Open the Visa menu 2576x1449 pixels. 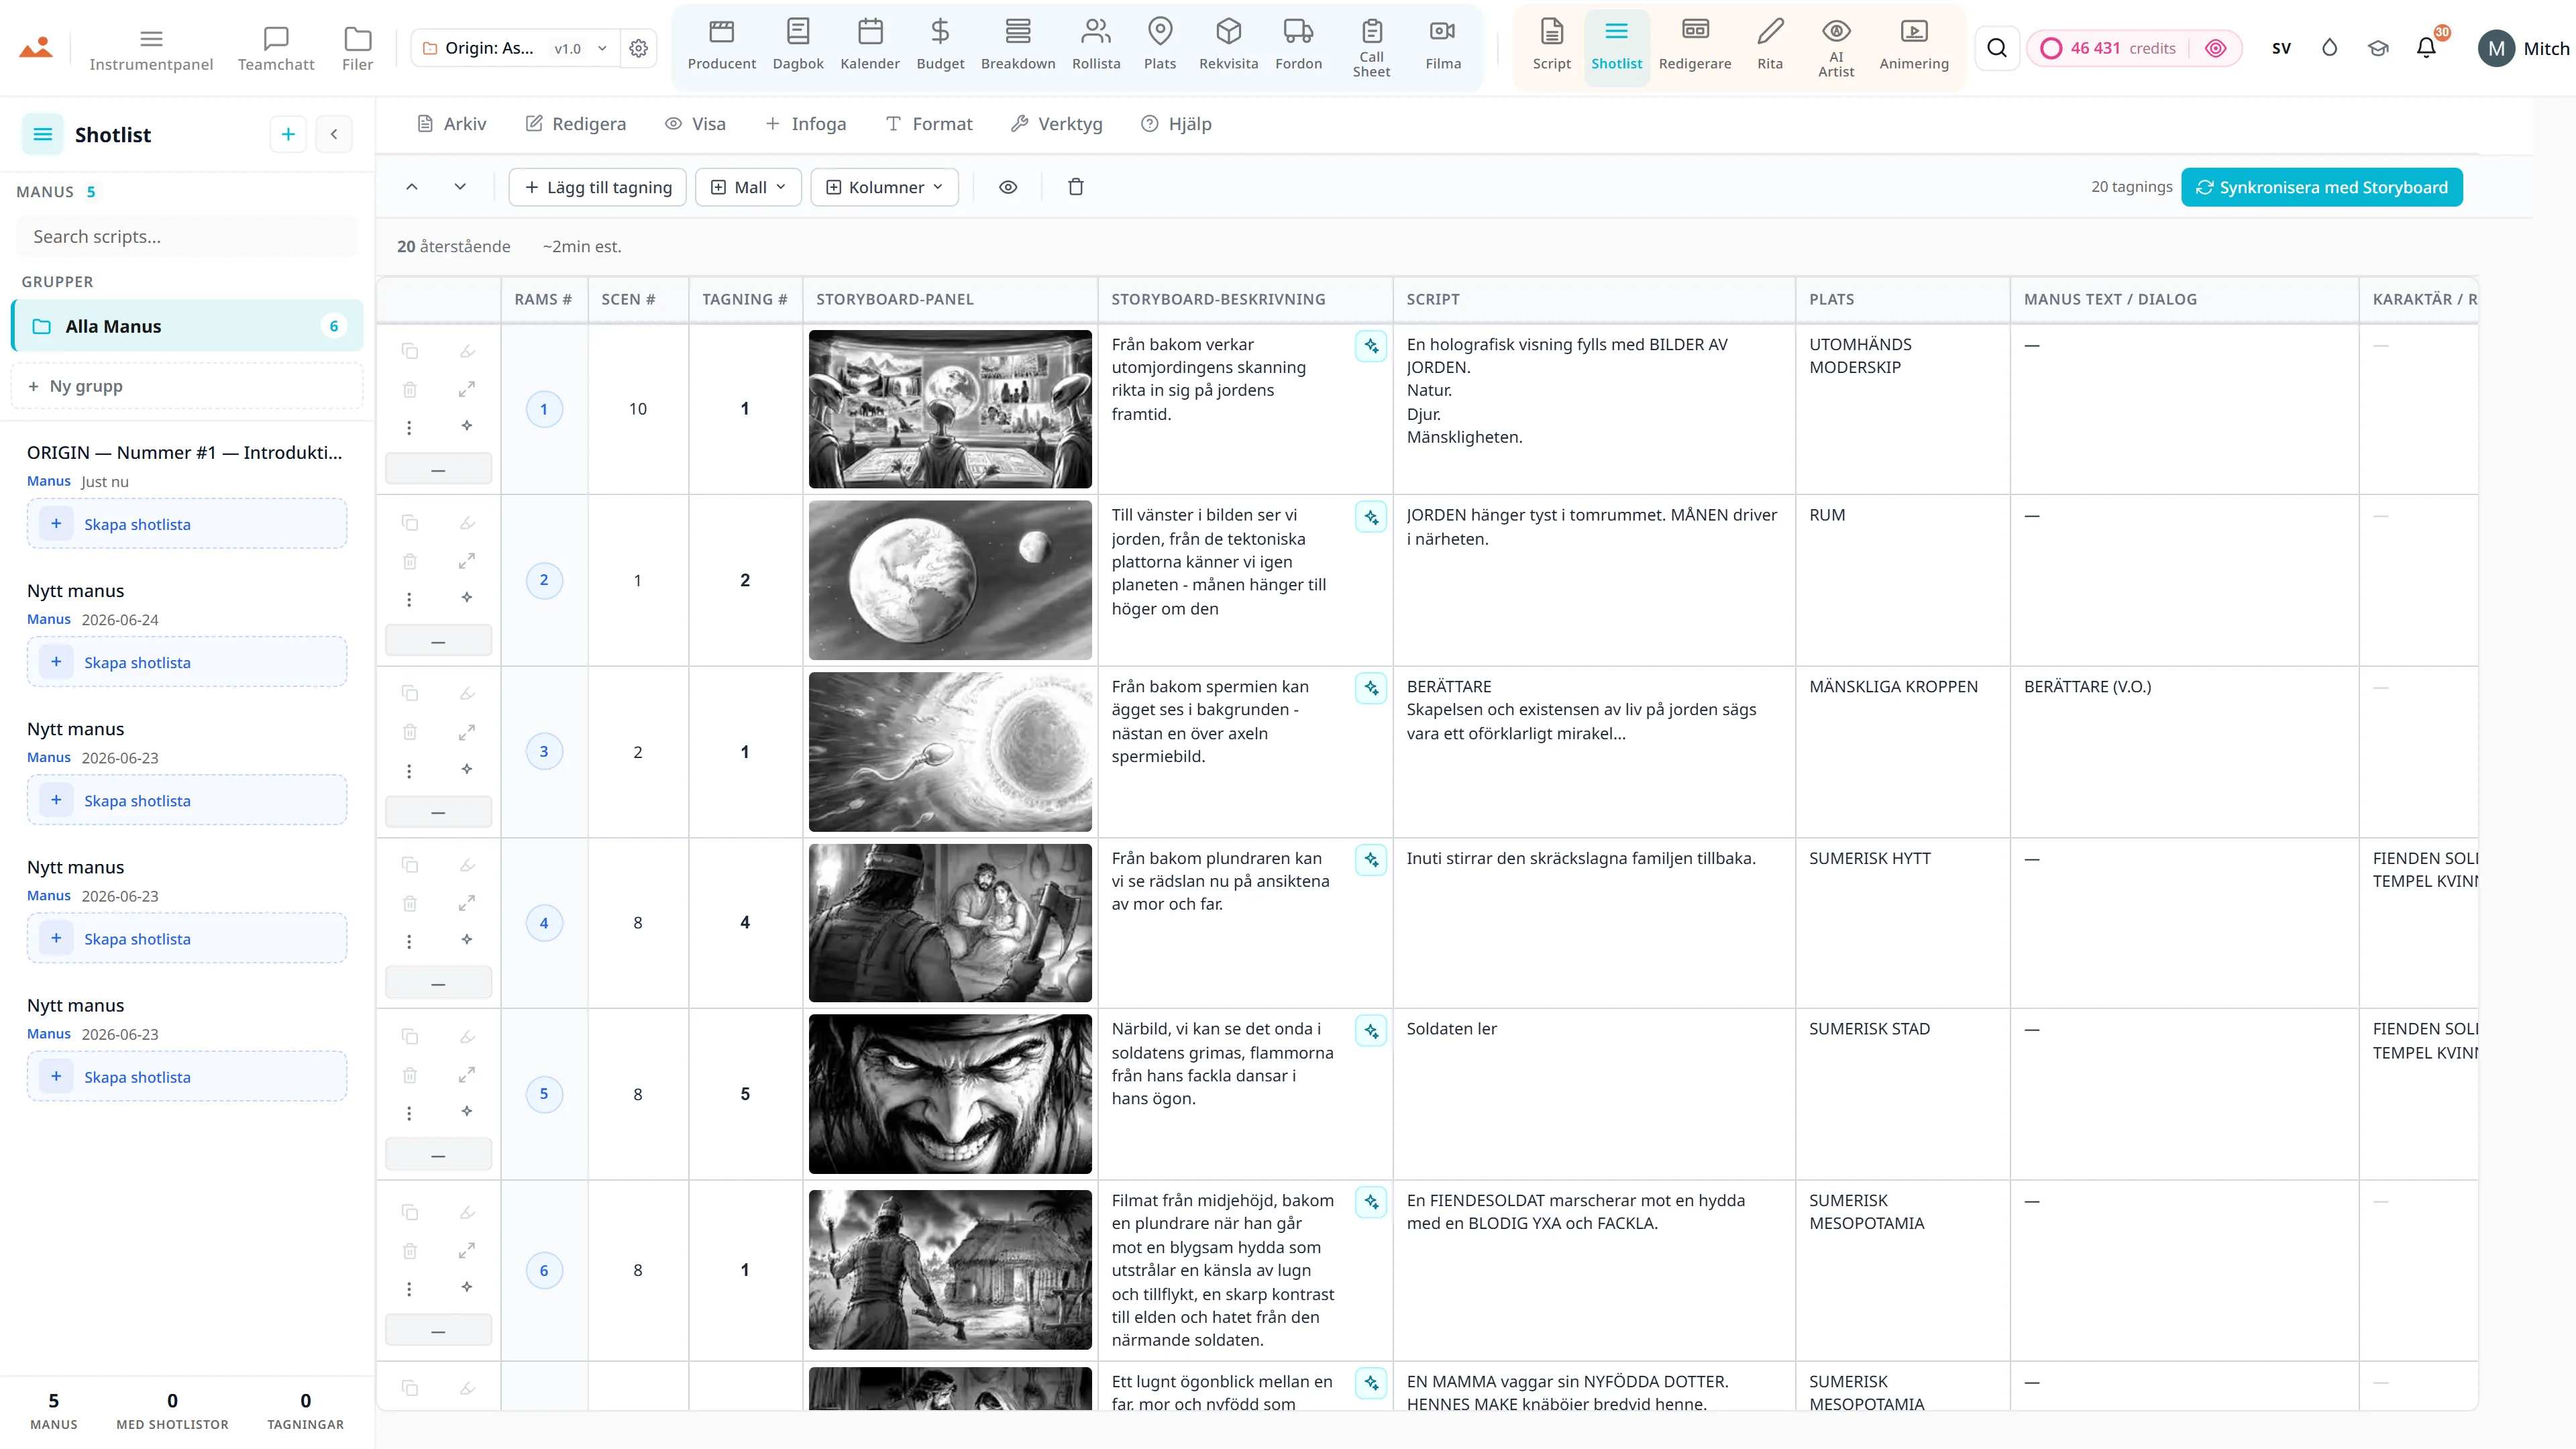pos(696,124)
